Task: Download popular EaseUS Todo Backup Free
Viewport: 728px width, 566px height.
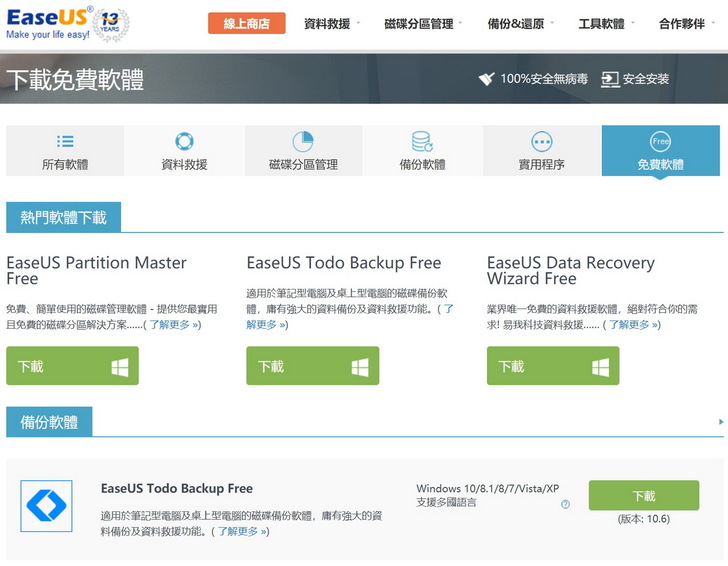Action: [x=312, y=366]
